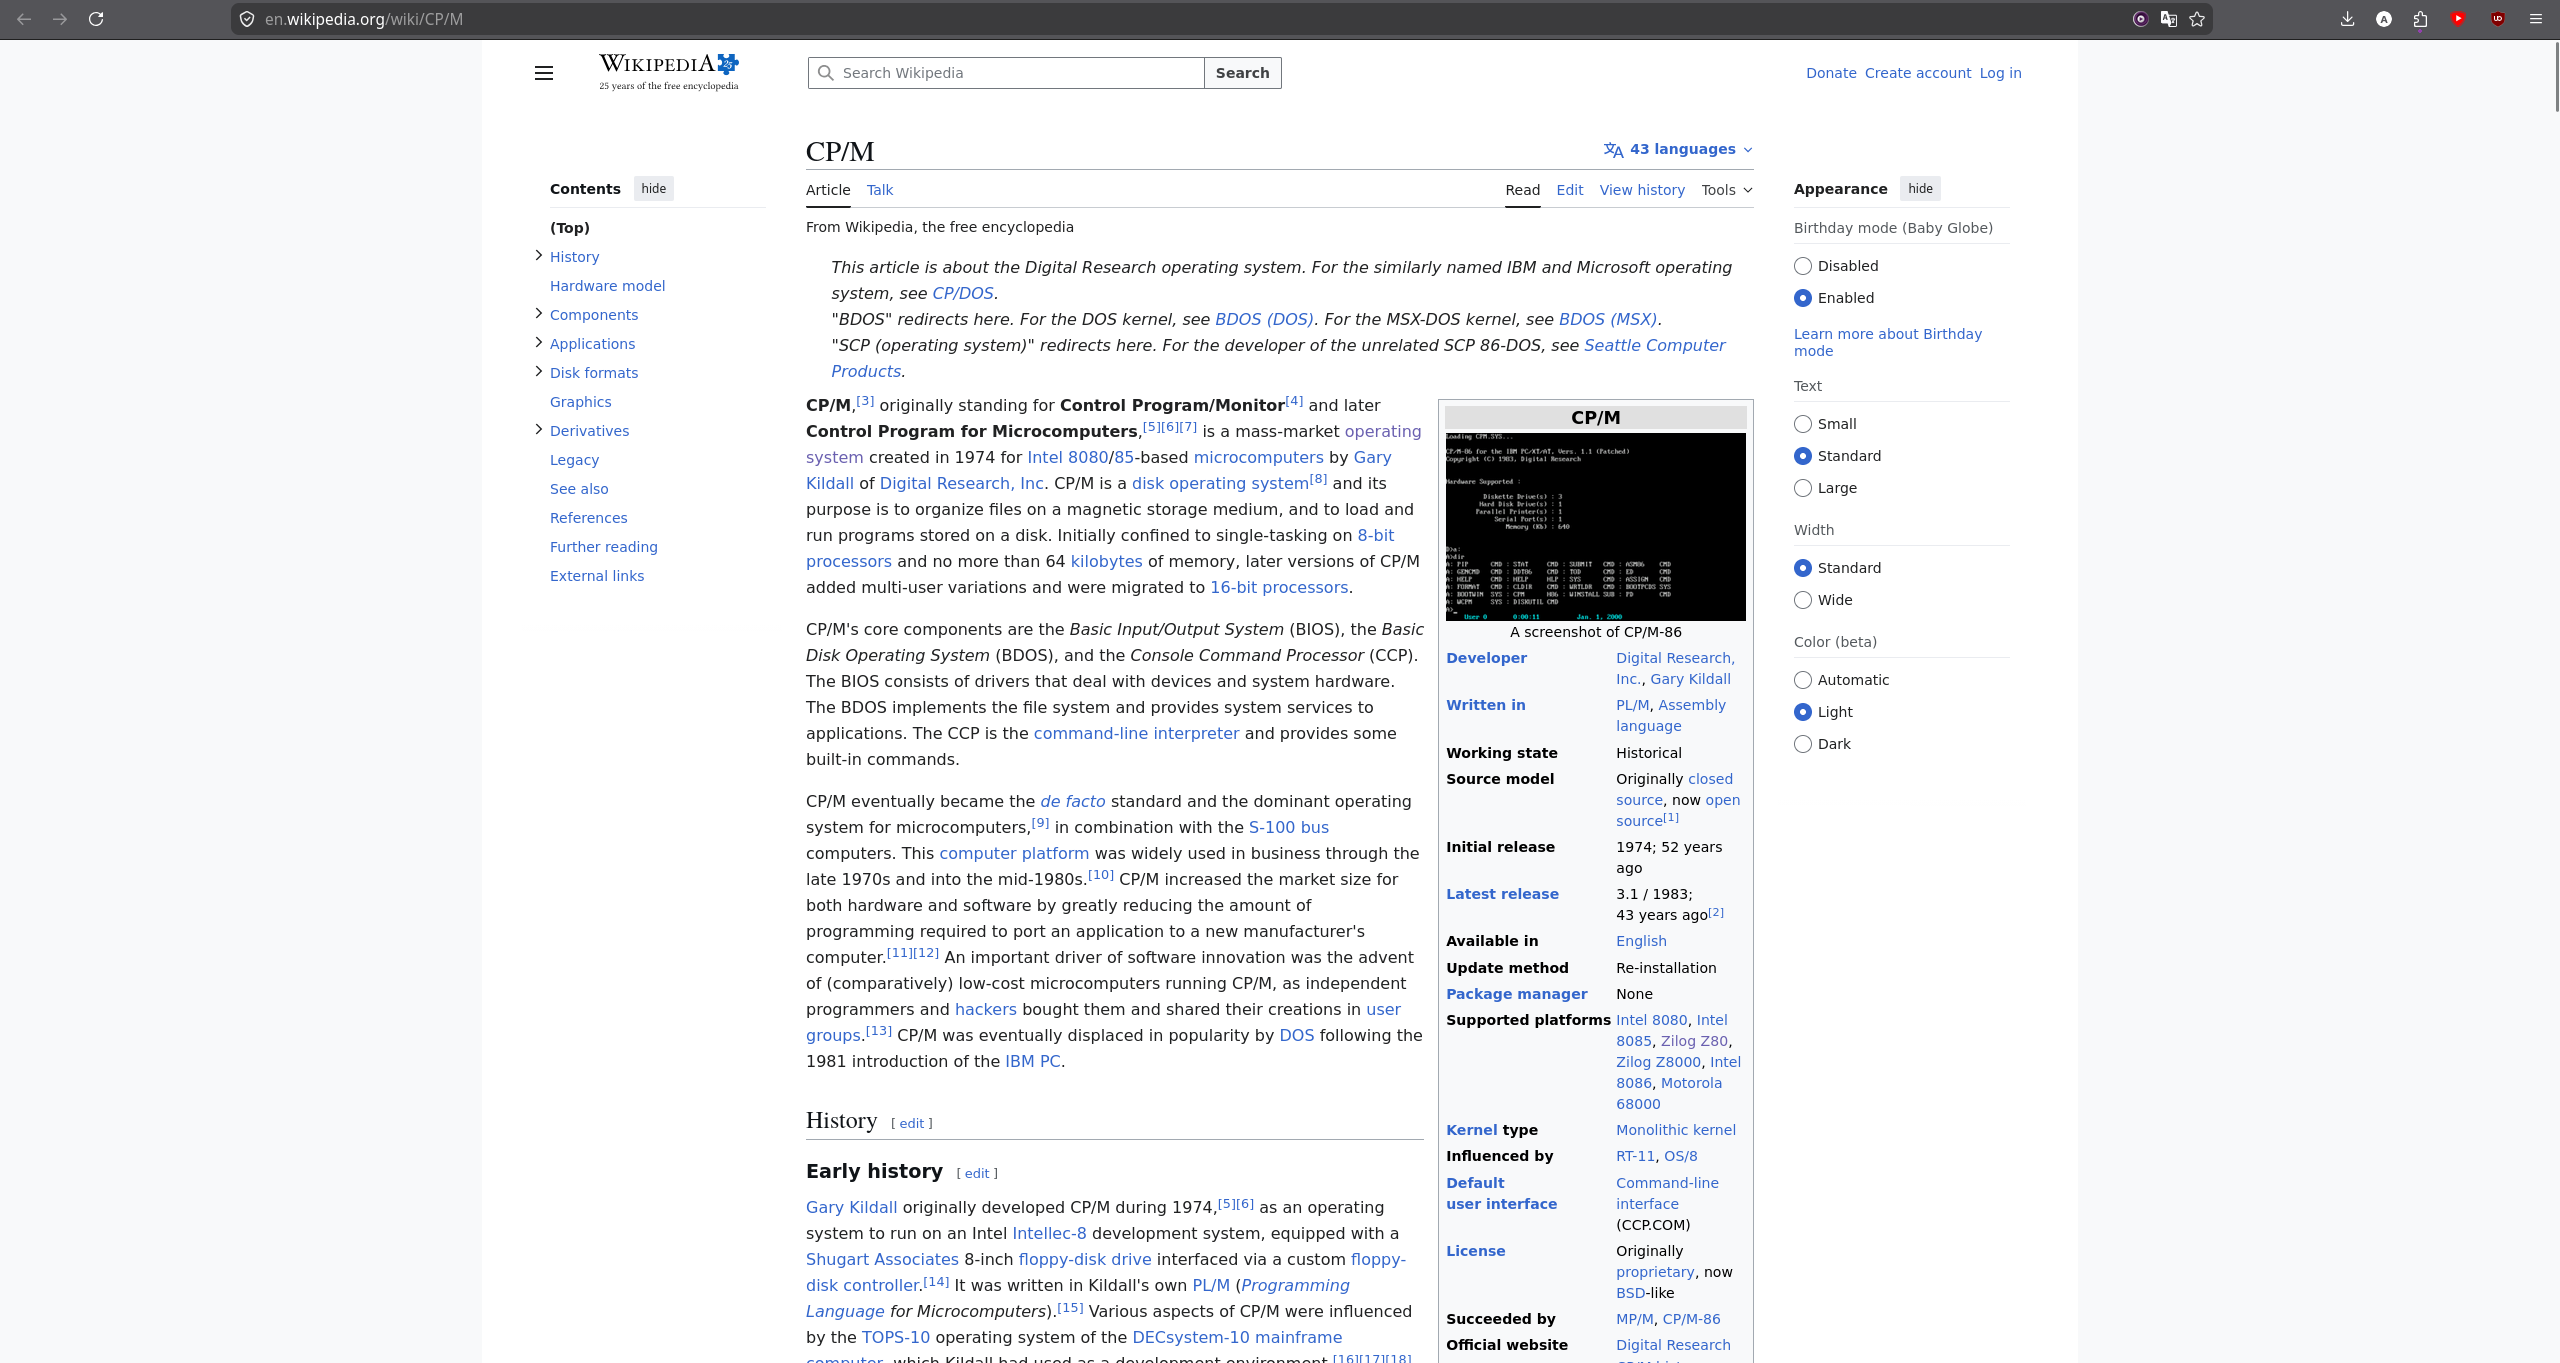Select Dark color mode radio button

[x=1803, y=744]
